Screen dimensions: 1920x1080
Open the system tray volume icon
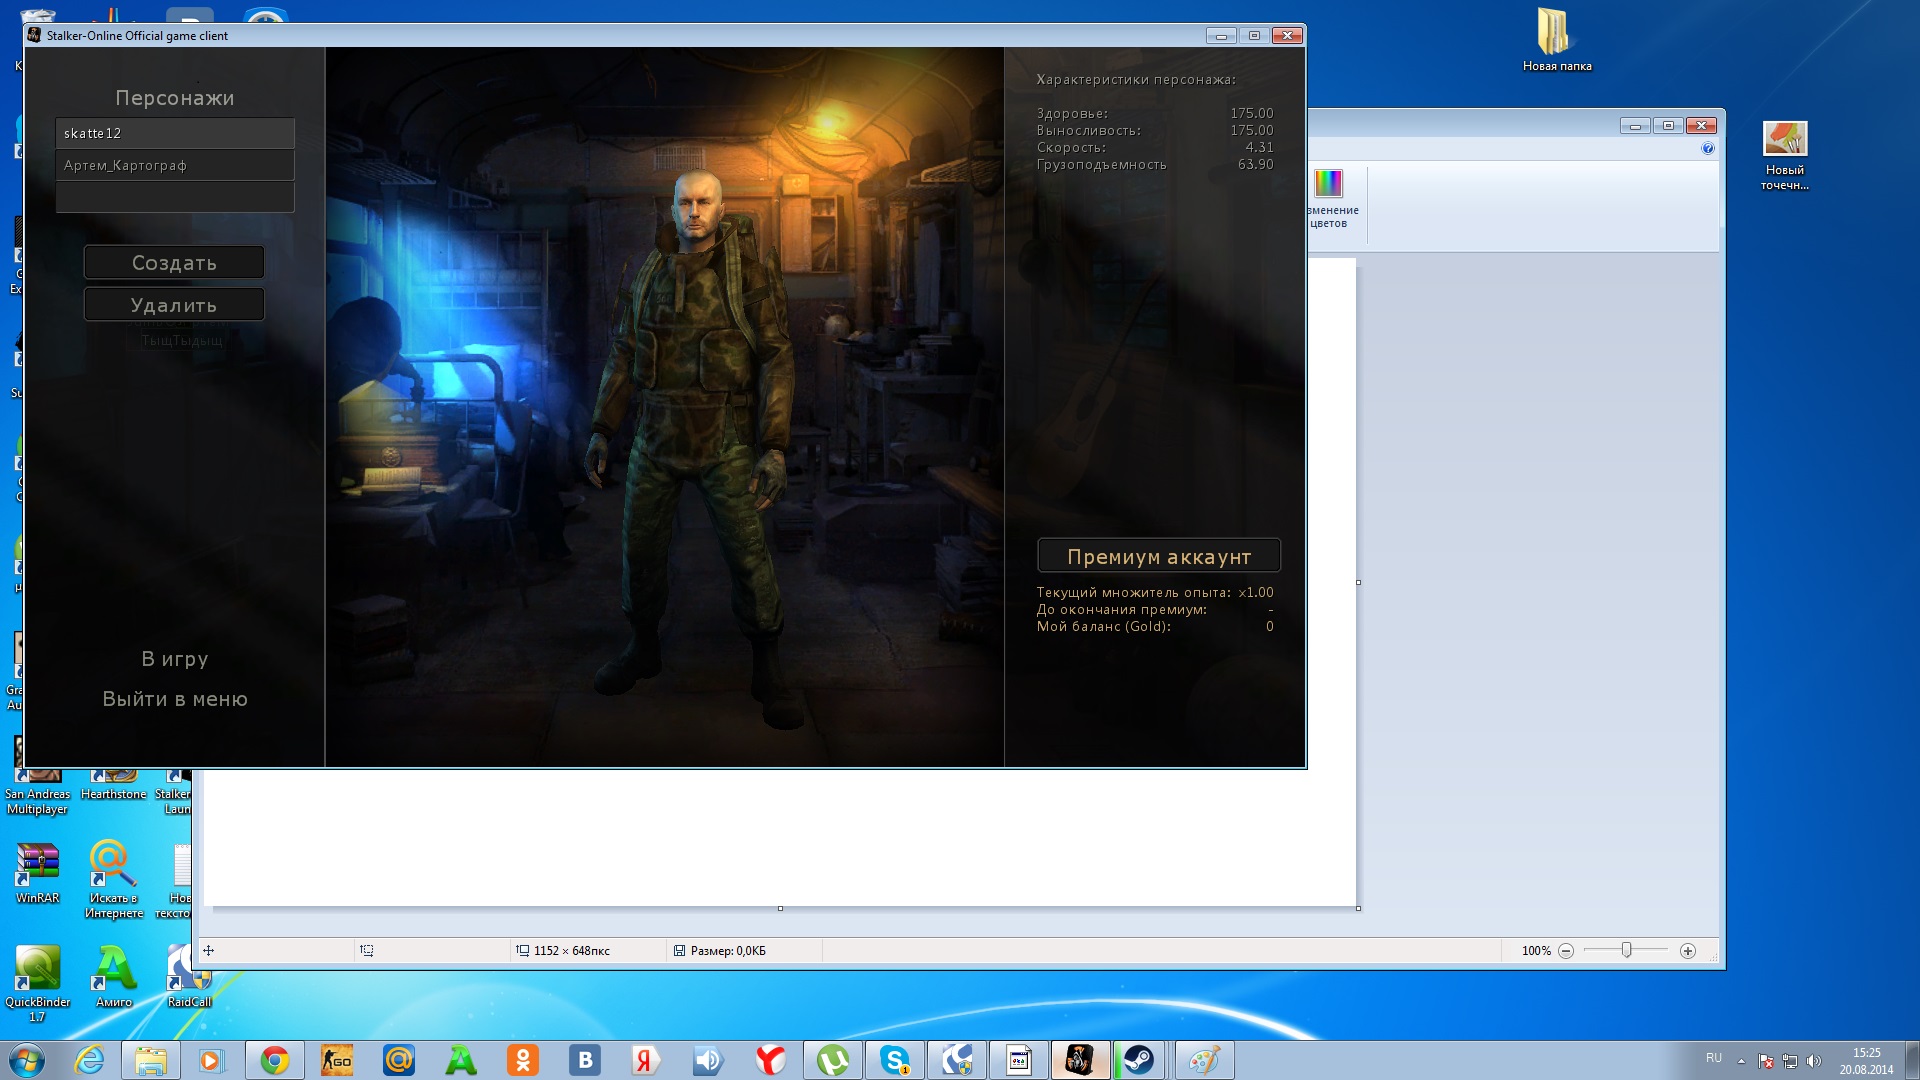[x=1814, y=1061]
